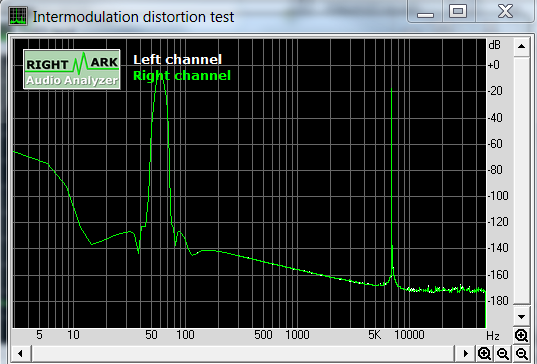This screenshot has width=537, height=364.
Task: Click the white Left channel legend label
Action: point(177,60)
